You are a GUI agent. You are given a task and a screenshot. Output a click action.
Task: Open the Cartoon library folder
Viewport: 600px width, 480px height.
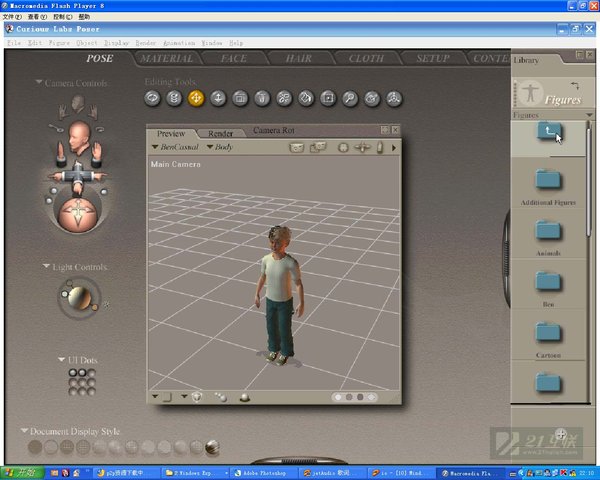tap(548, 332)
